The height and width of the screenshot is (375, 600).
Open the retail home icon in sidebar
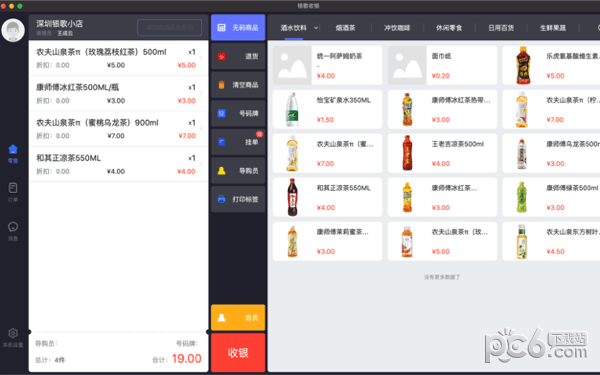(x=13, y=149)
